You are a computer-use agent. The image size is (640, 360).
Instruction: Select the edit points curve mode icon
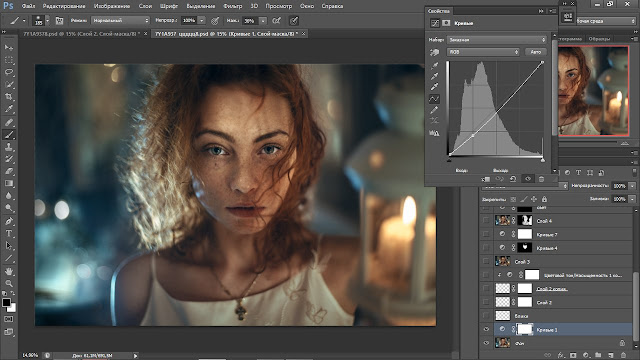click(434, 98)
